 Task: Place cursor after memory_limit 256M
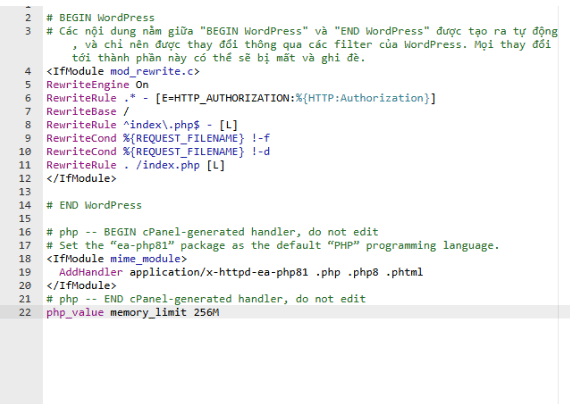[220, 312]
